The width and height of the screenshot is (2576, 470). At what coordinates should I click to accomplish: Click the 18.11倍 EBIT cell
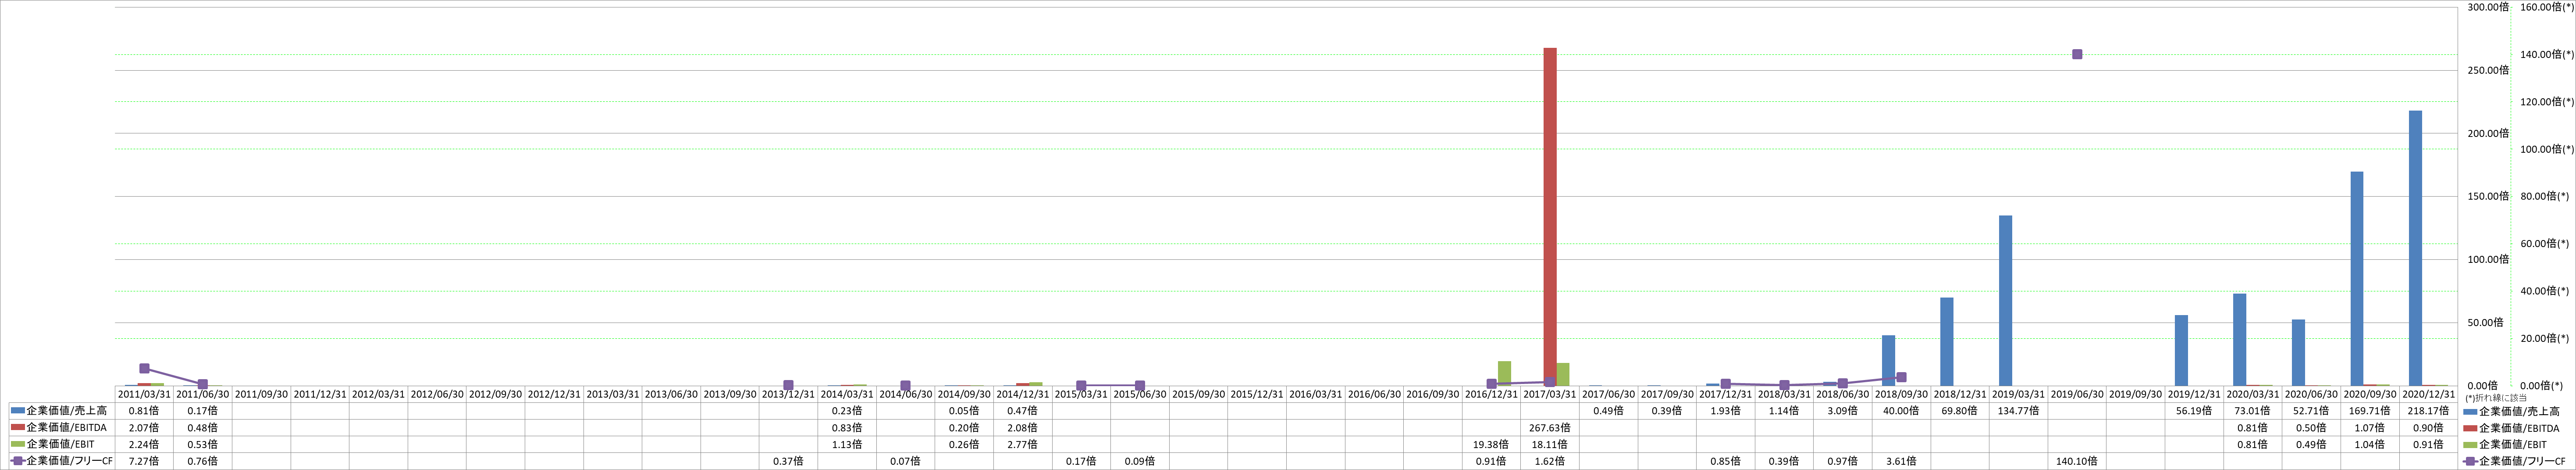tap(1550, 444)
